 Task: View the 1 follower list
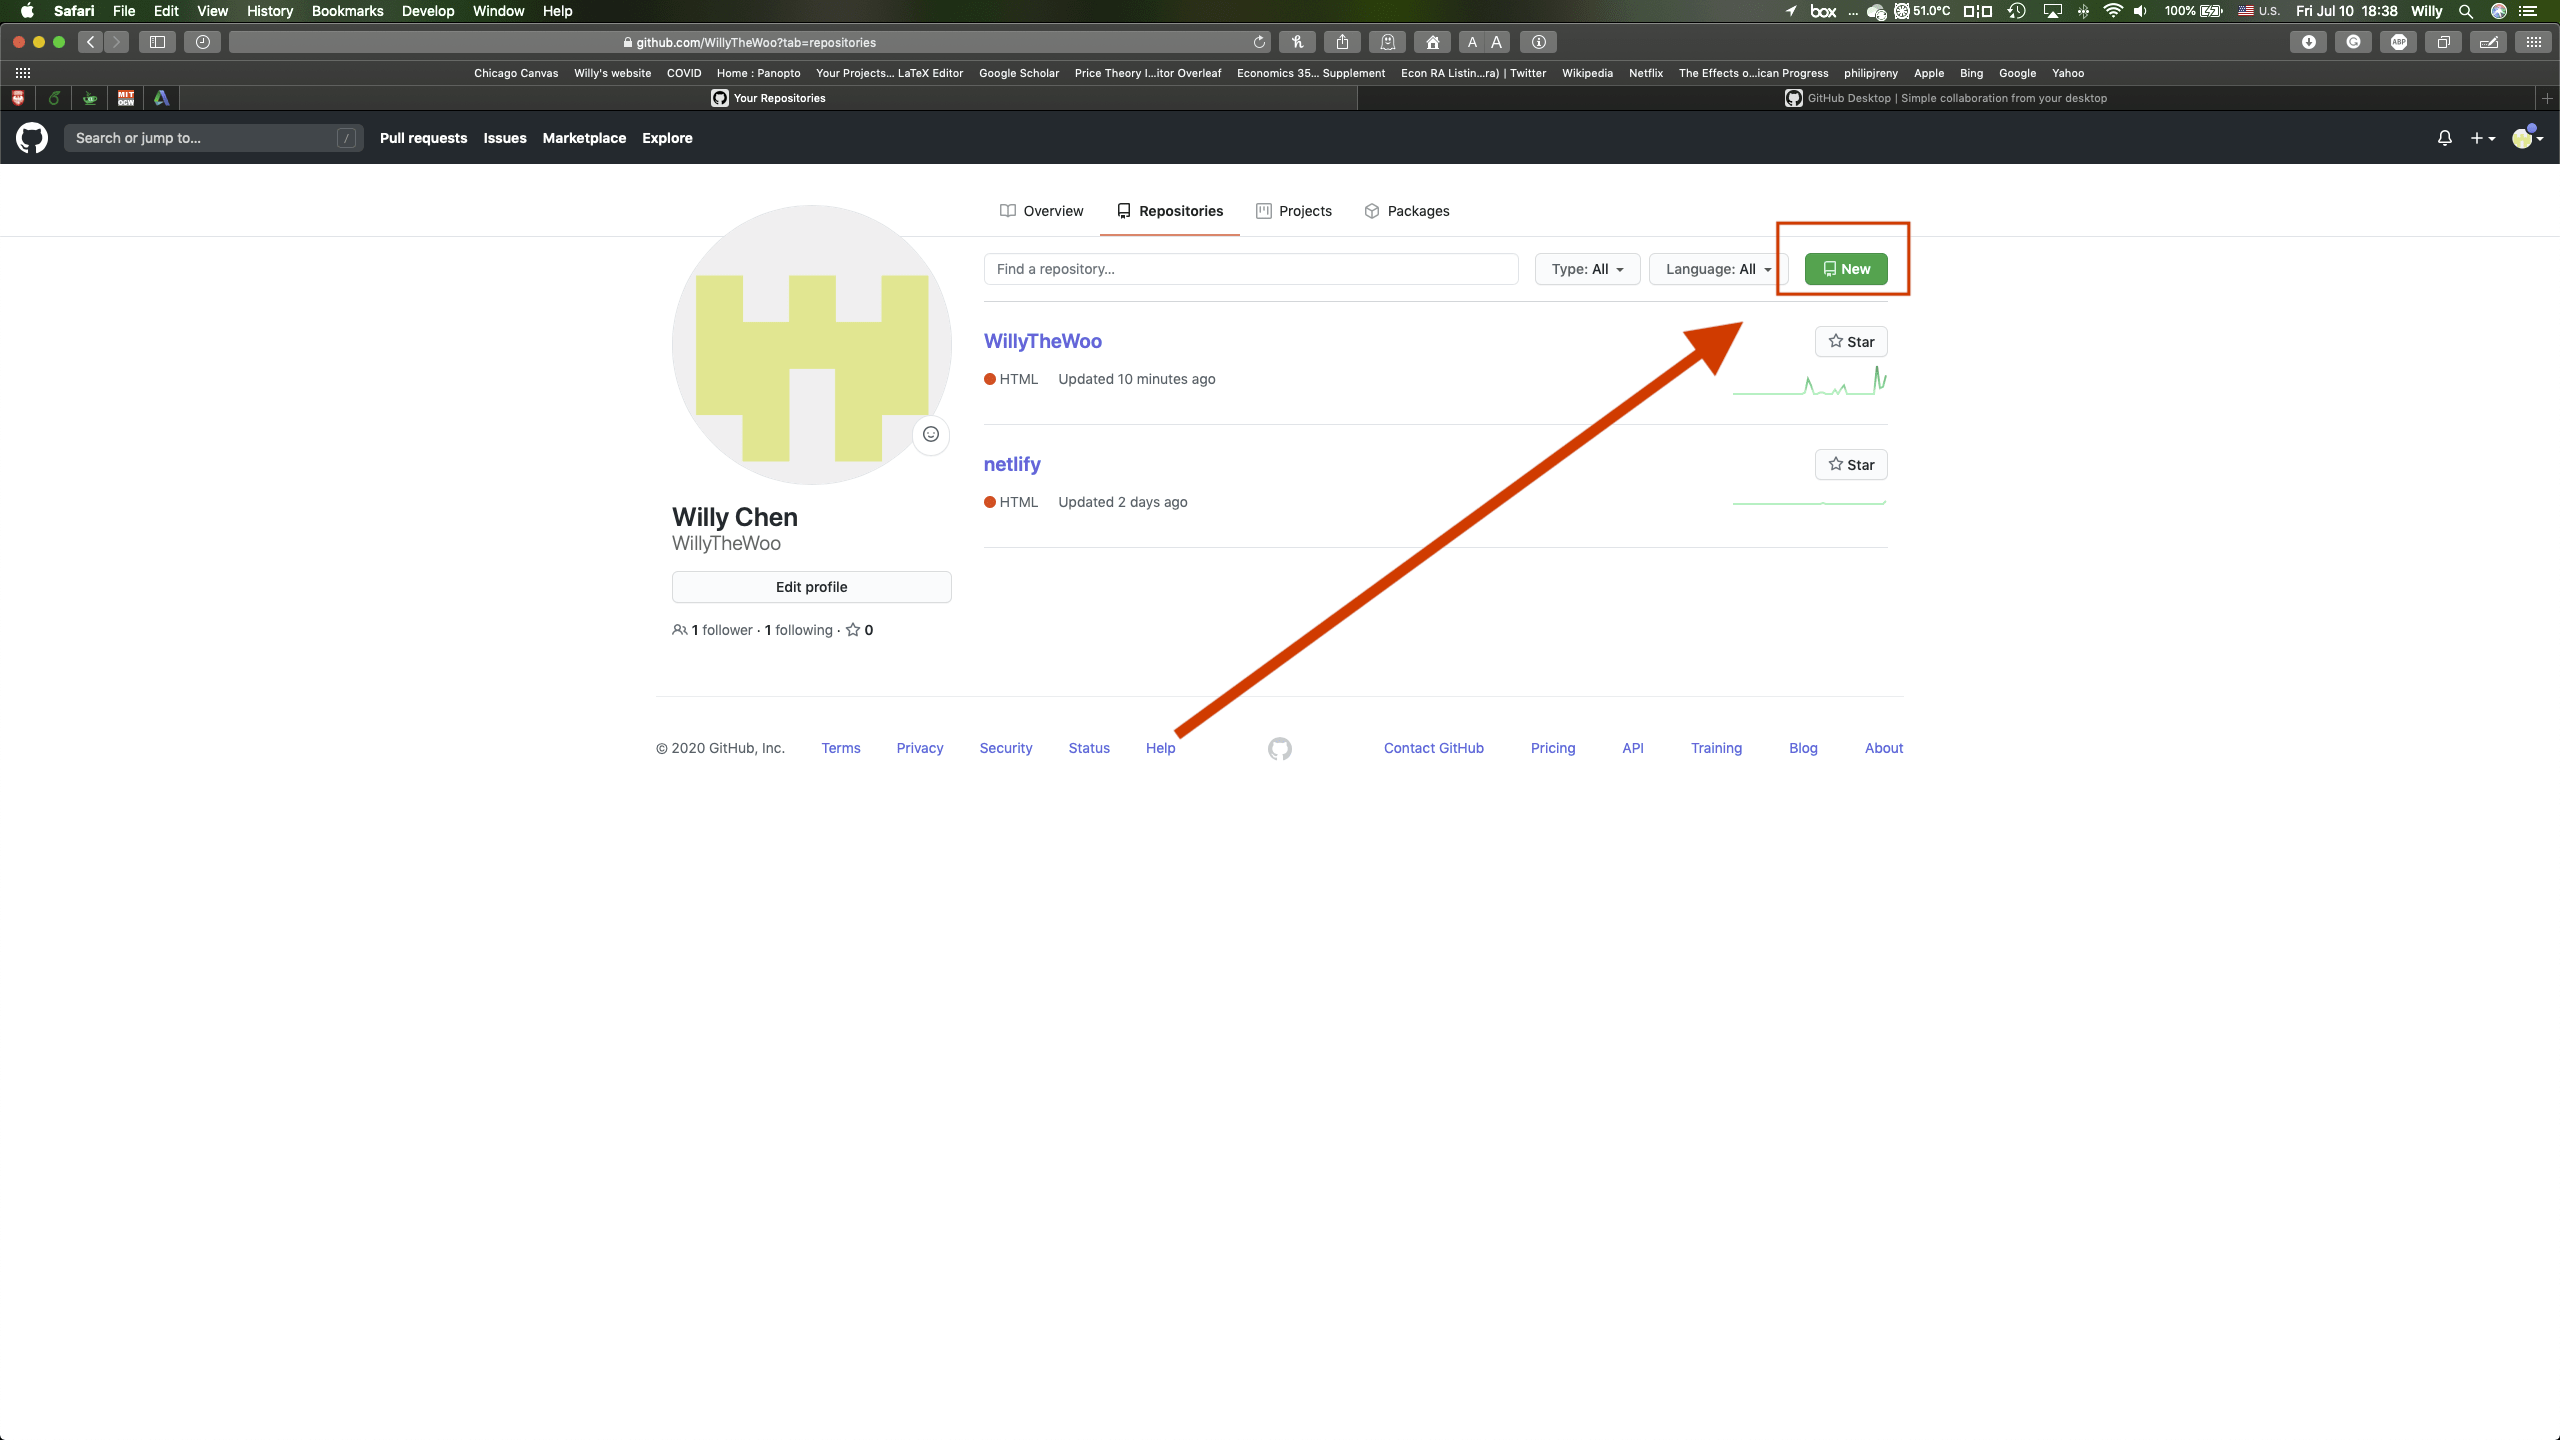(713, 630)
